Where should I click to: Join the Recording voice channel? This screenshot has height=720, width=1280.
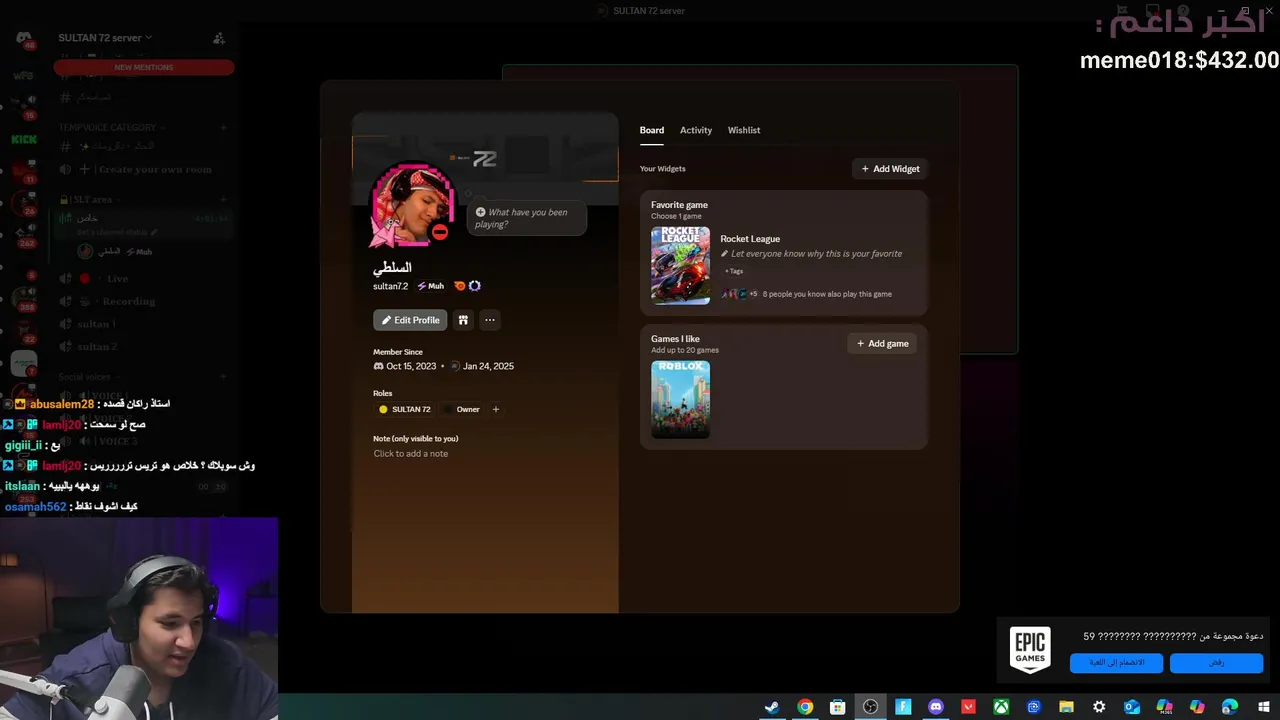[146, 301]
